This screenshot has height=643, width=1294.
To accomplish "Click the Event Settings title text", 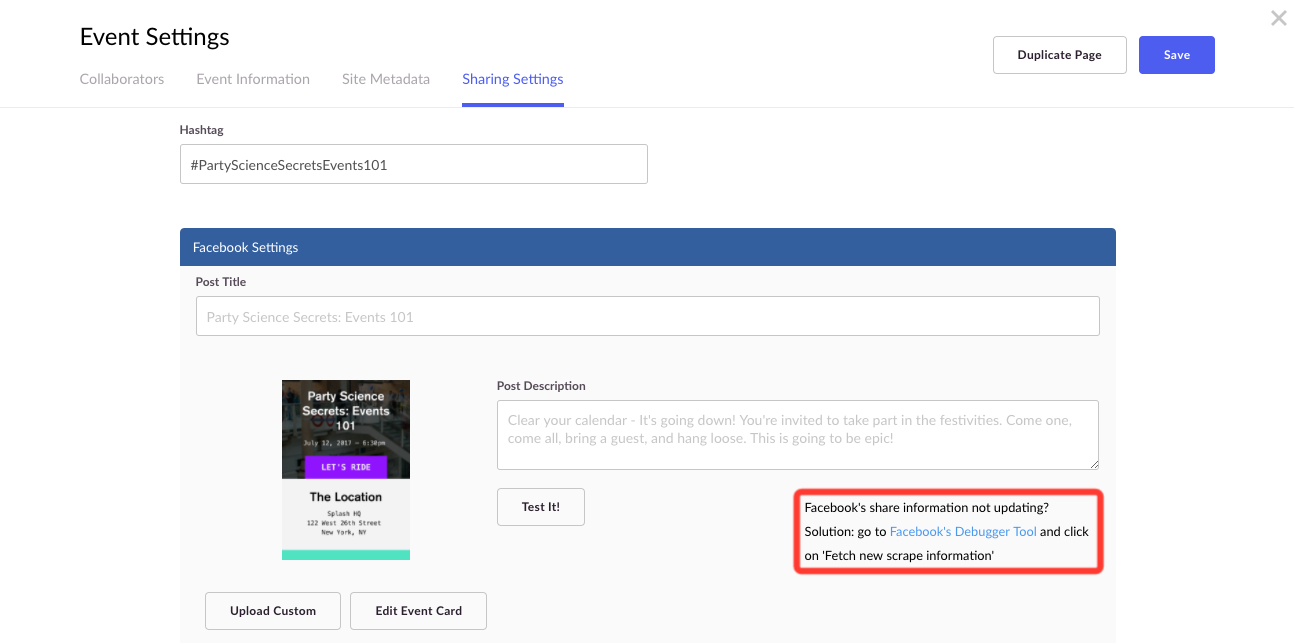I will click(155, 37).
